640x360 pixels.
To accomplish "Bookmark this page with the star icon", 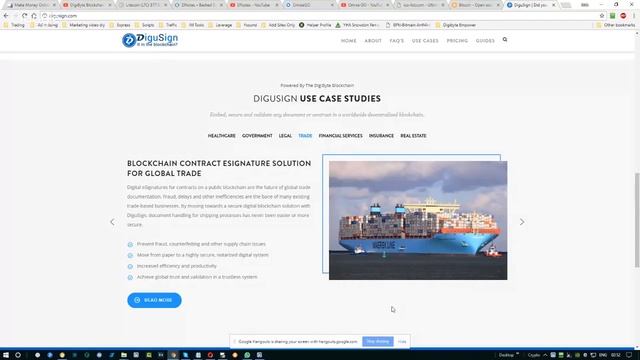I will (x=602, y=16).
